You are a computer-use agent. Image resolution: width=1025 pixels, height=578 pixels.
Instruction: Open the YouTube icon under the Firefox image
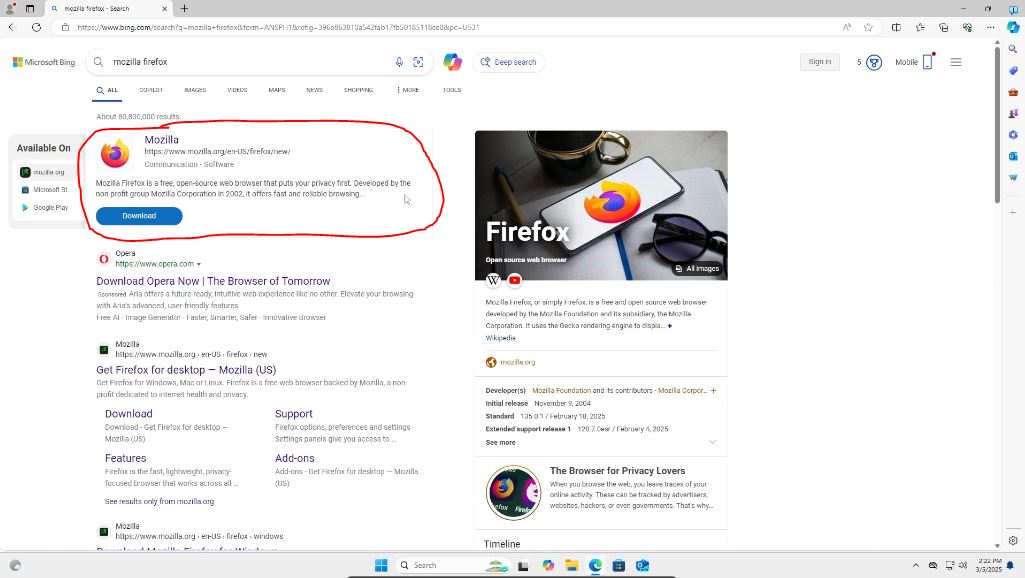[x=514, y=280]
